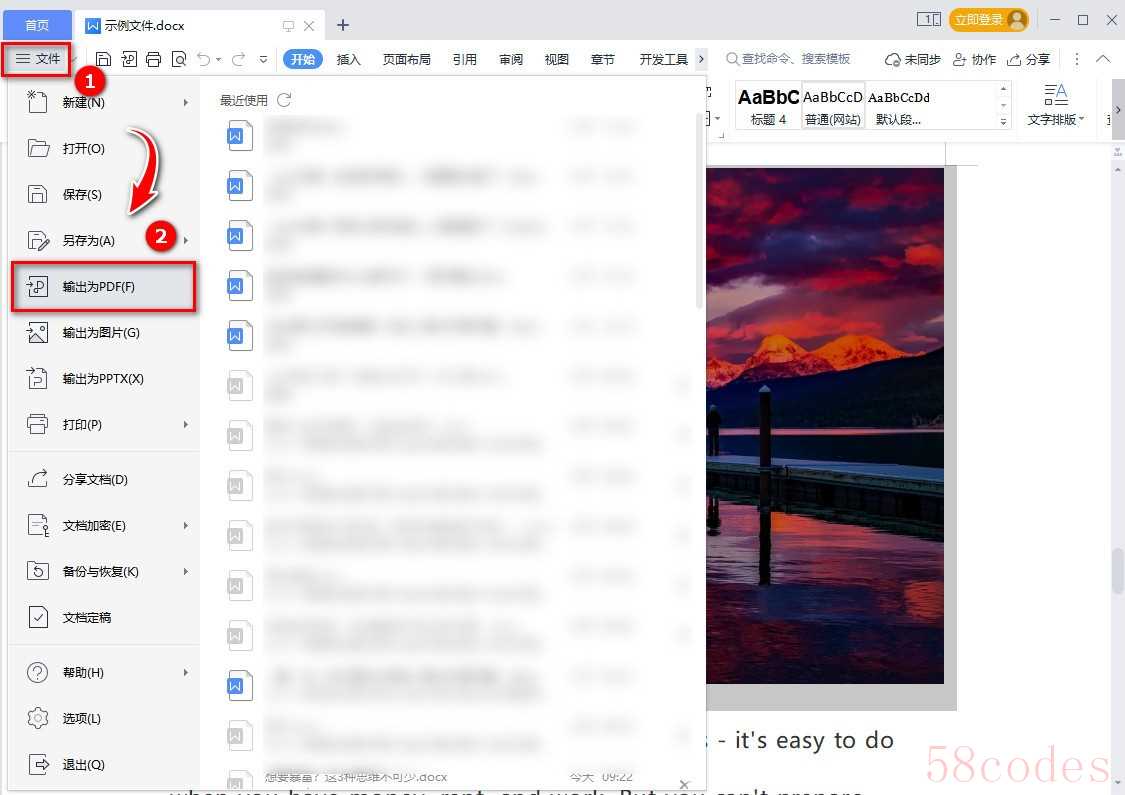The width and height of the screenshot is (1125, 795).
Task: Click the 分享 share button
Action: tap(1028, 60)
